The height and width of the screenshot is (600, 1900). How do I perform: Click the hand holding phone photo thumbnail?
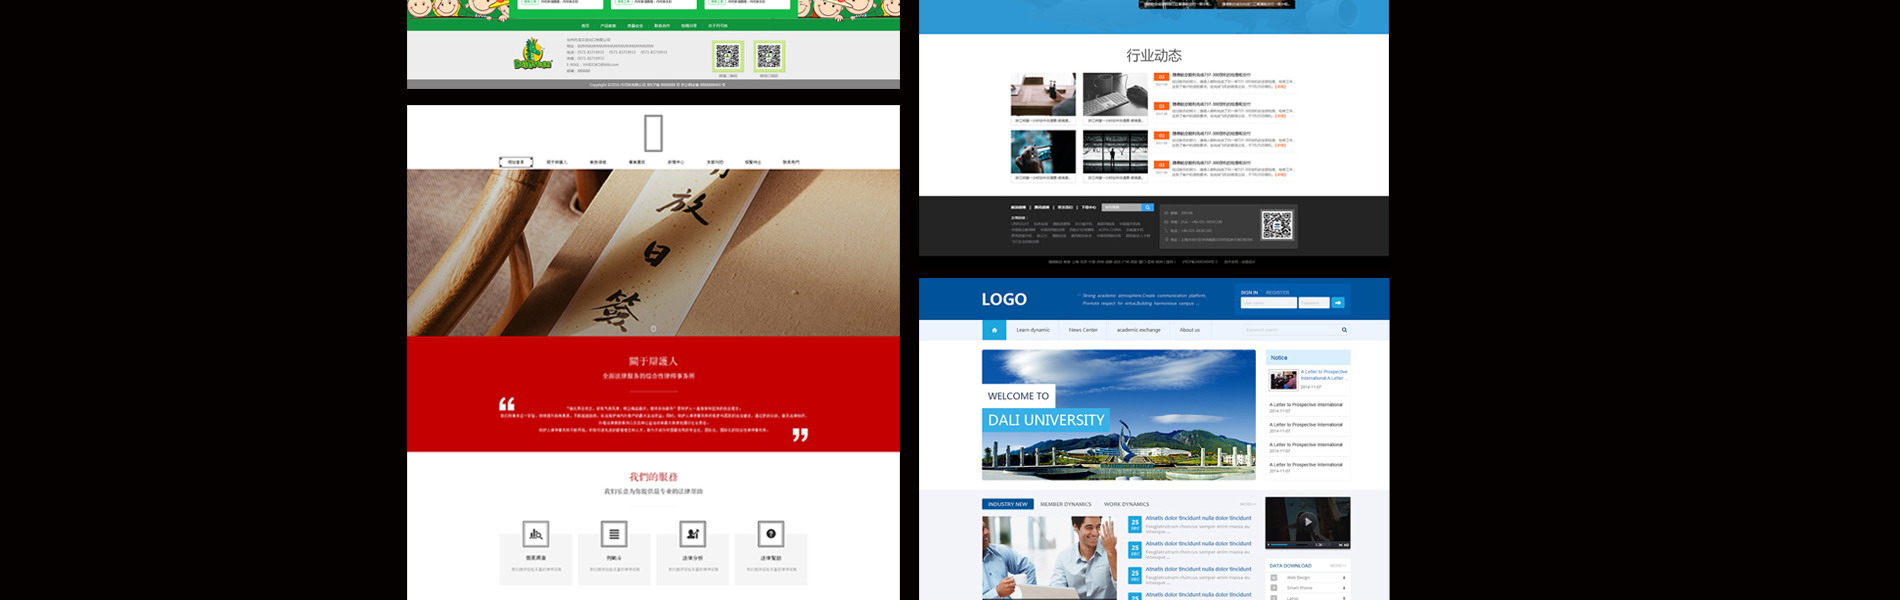[1043, 152]
